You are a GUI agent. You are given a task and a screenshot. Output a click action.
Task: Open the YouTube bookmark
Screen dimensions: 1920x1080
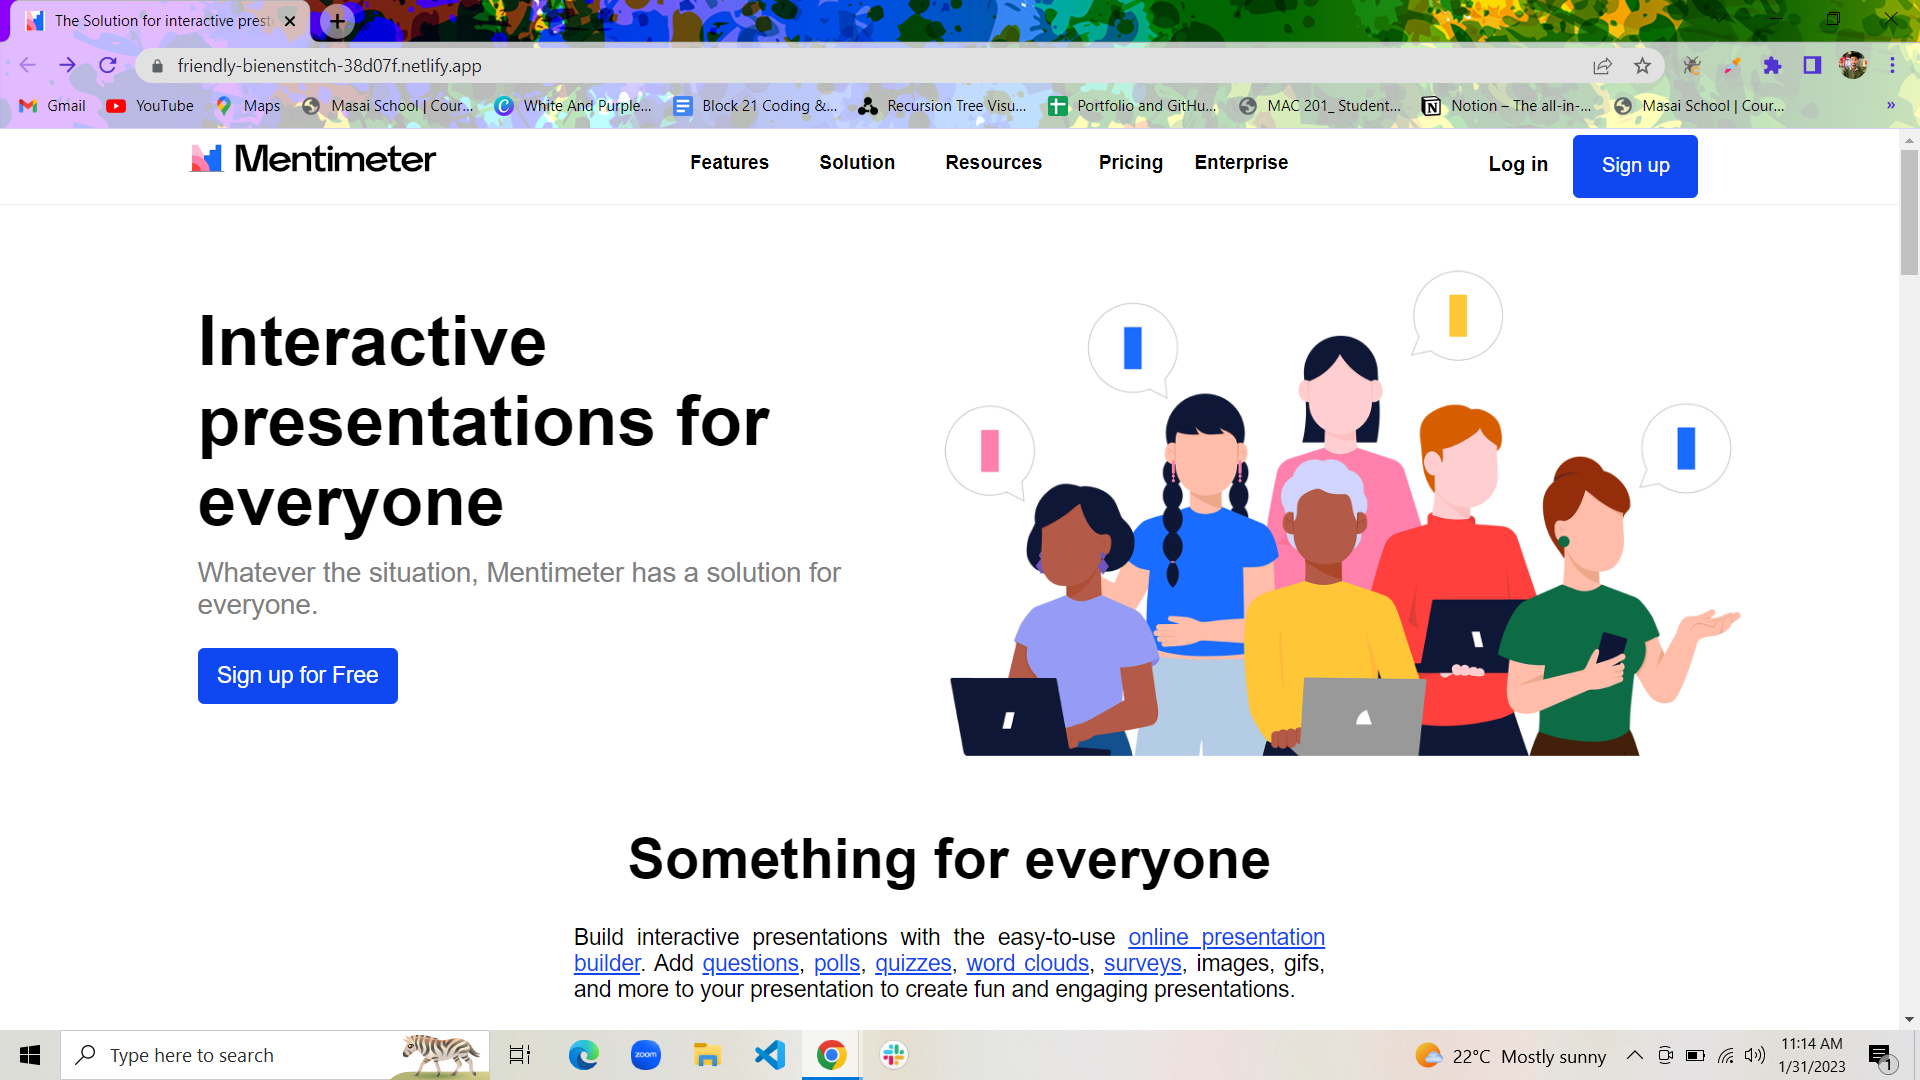click(x=150, y=106)
